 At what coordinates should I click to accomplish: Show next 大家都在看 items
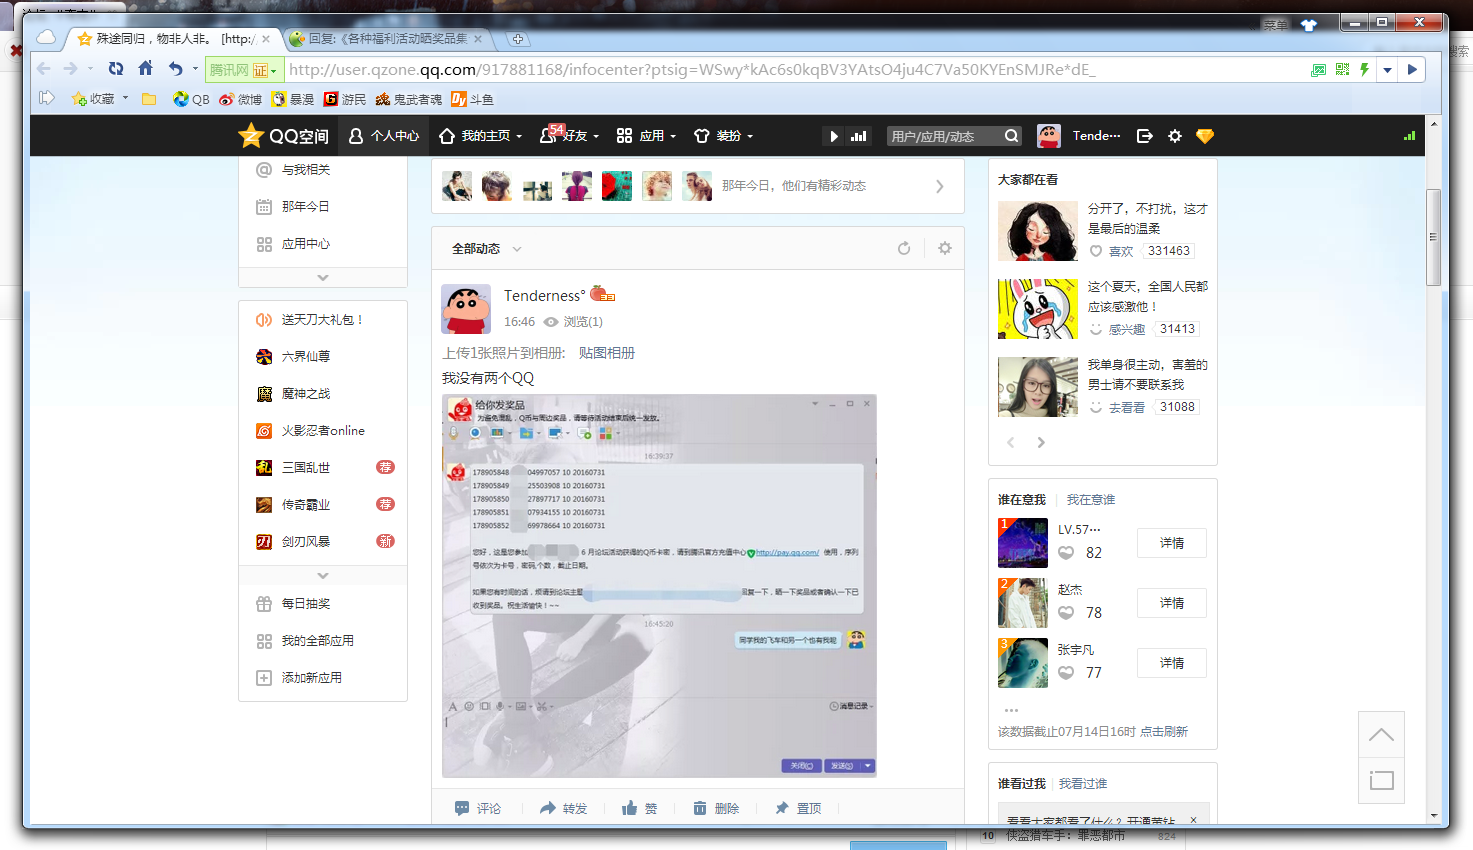pos(1041,442)
